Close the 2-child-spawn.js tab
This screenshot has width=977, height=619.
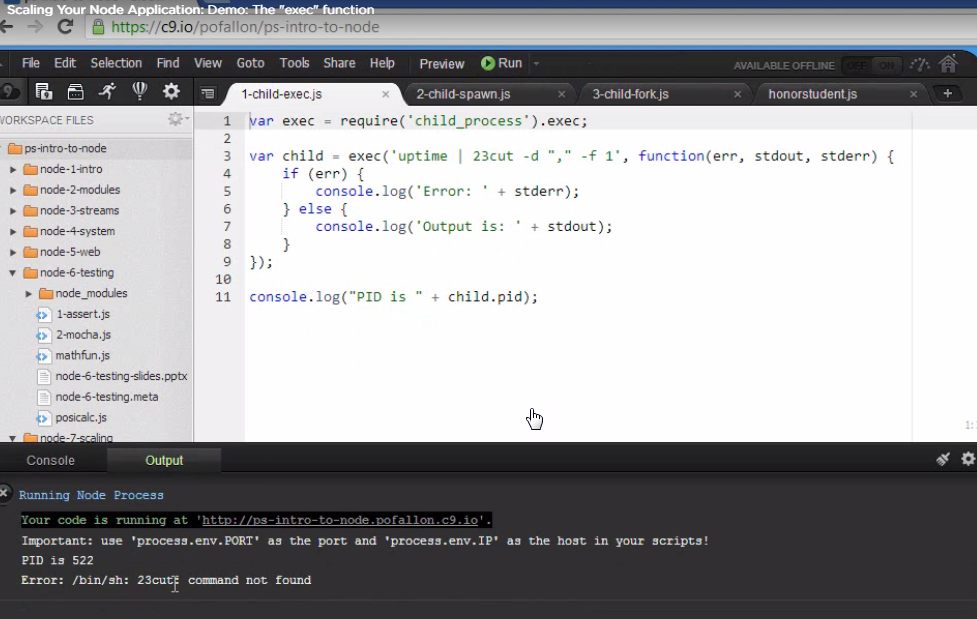[561, 94]
